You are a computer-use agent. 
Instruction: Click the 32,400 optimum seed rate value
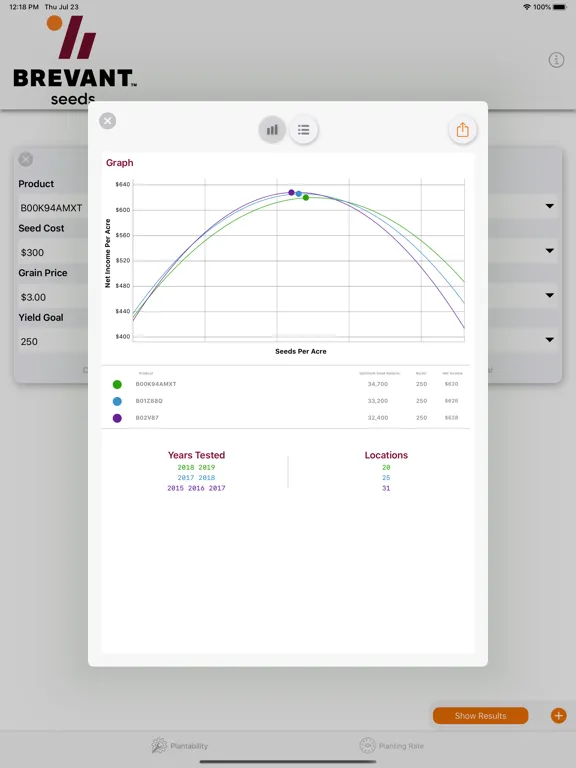tap(378, 418)
